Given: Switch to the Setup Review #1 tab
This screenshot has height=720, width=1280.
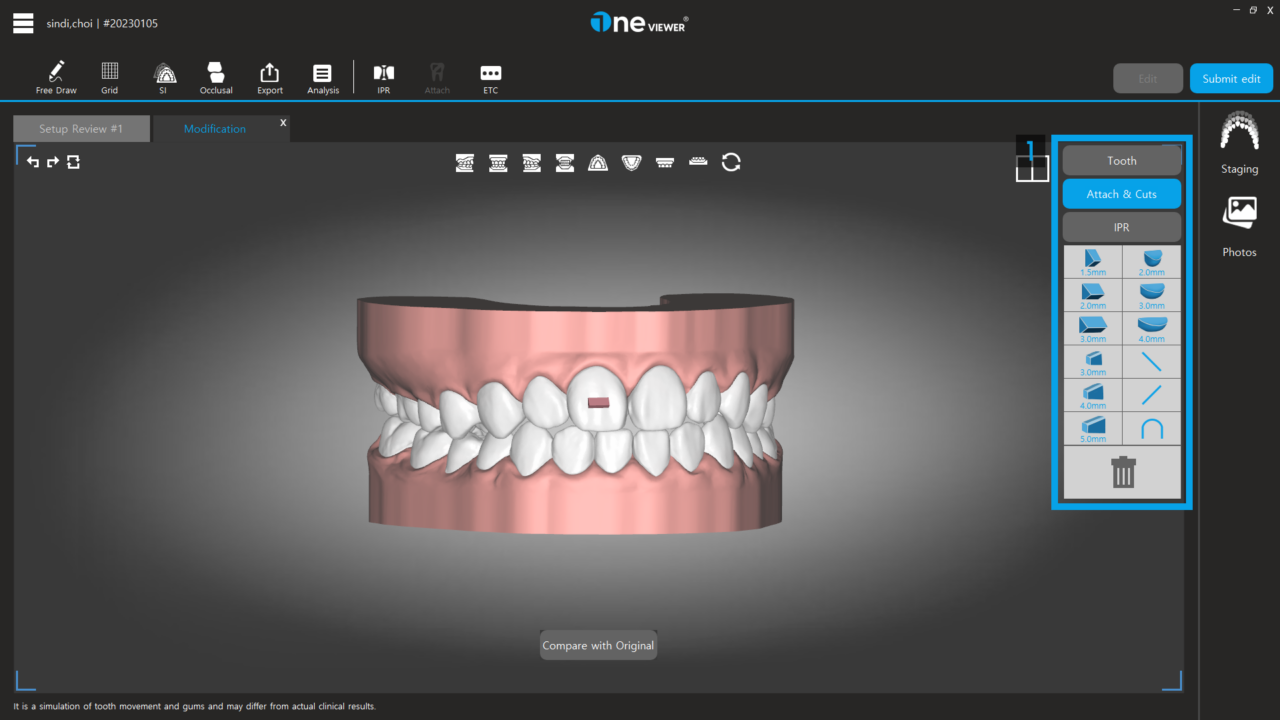Looking at the screenshot, I should click(x=80, y=128).
